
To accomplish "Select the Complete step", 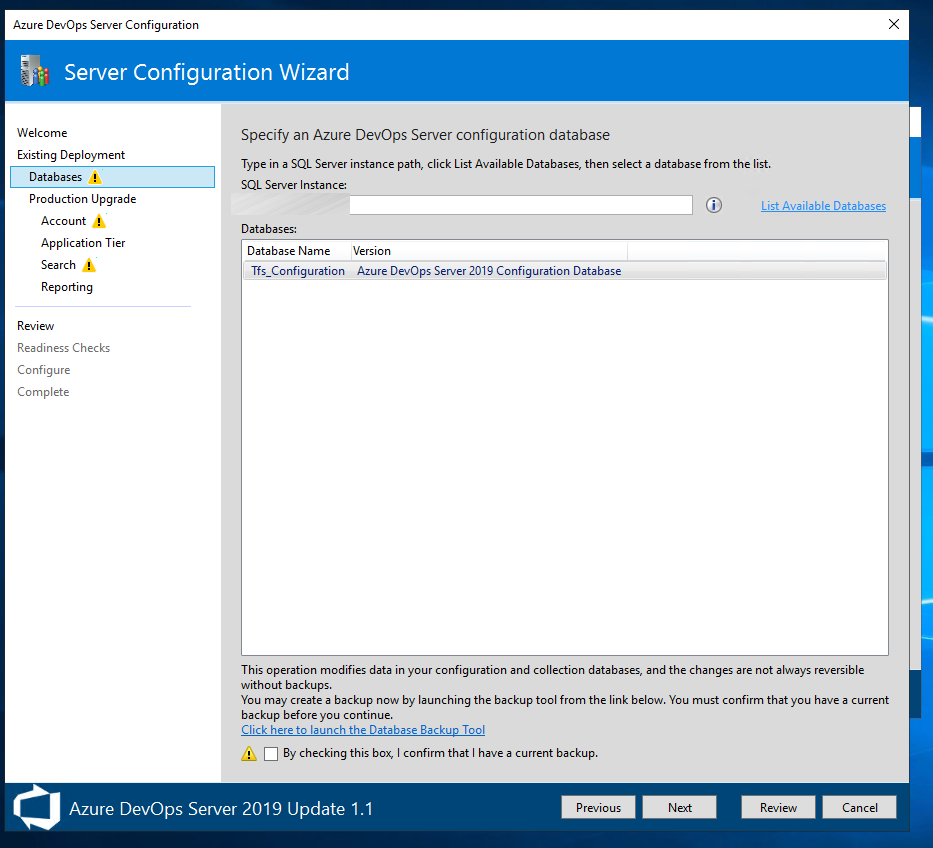I will click(x=43, y=392).
